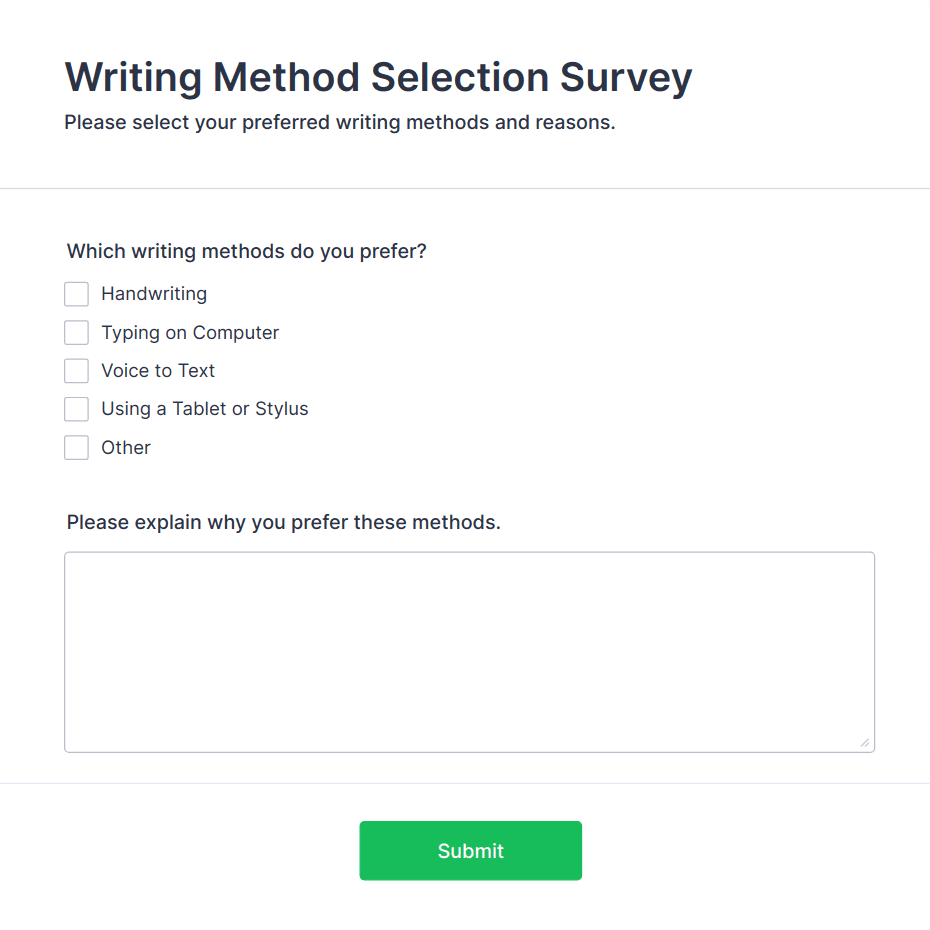The image size is (930, 930).
Task: Check the Typing on Computer option
Action: [77, 332]
